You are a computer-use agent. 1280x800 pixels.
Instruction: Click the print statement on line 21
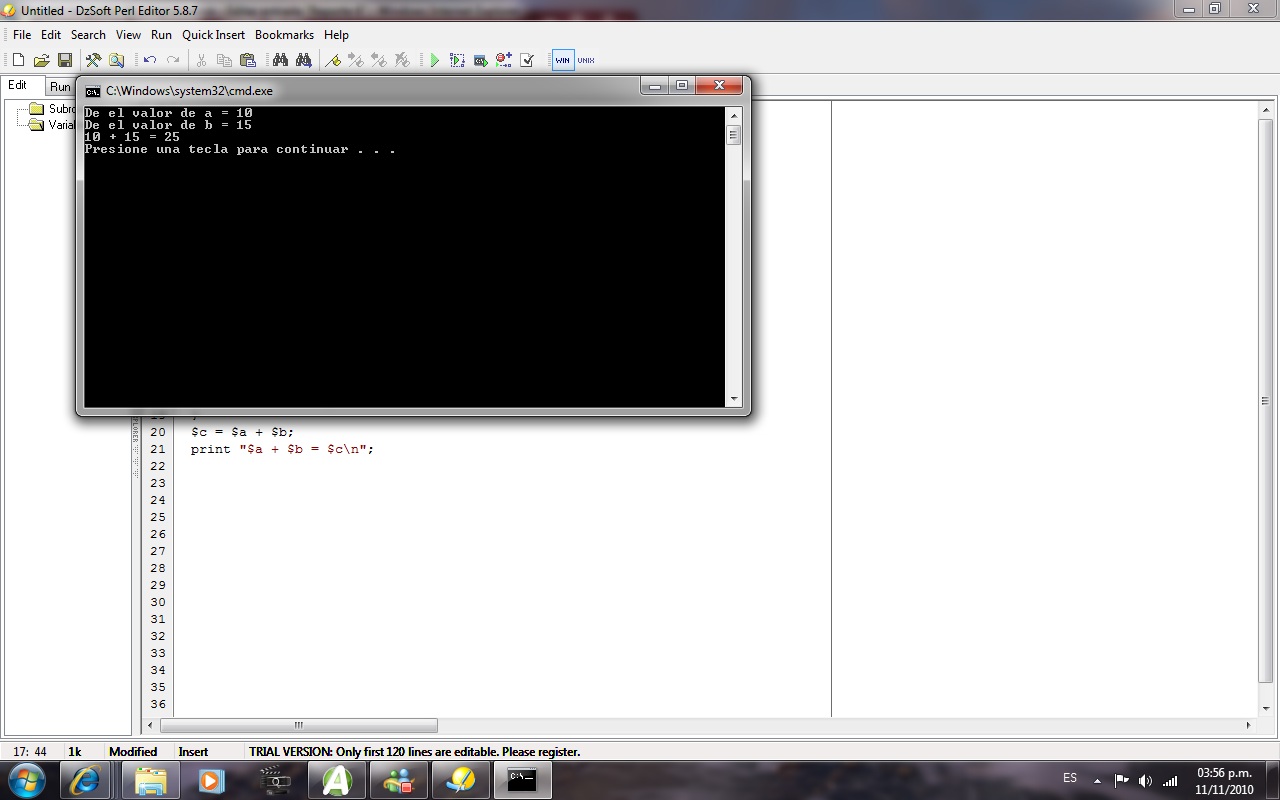[x=282, y=449]
